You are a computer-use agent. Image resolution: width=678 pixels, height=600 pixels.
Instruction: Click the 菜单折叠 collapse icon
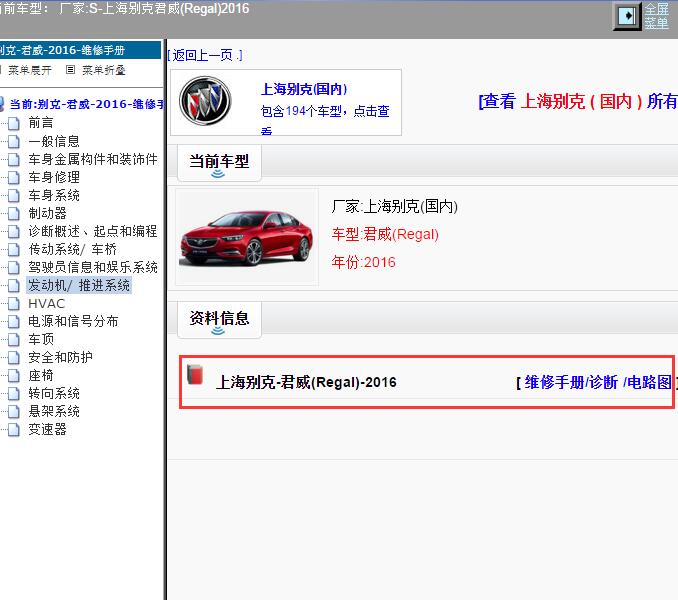(x=70, y=70)
